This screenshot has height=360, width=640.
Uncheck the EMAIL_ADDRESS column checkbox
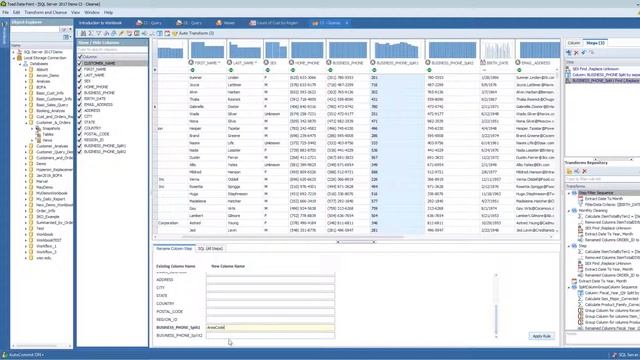[80, 104]
